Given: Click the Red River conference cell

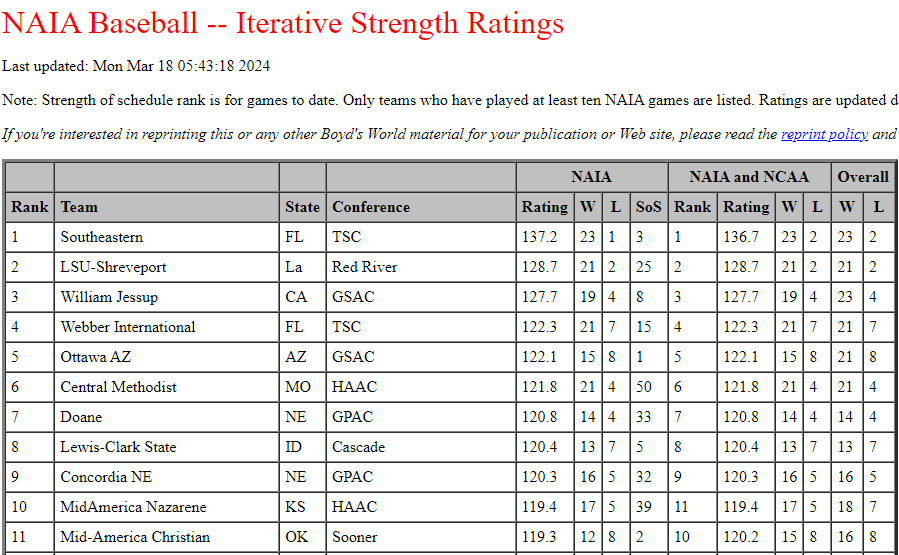Looking at the screenshot, I should pos(365,267).
